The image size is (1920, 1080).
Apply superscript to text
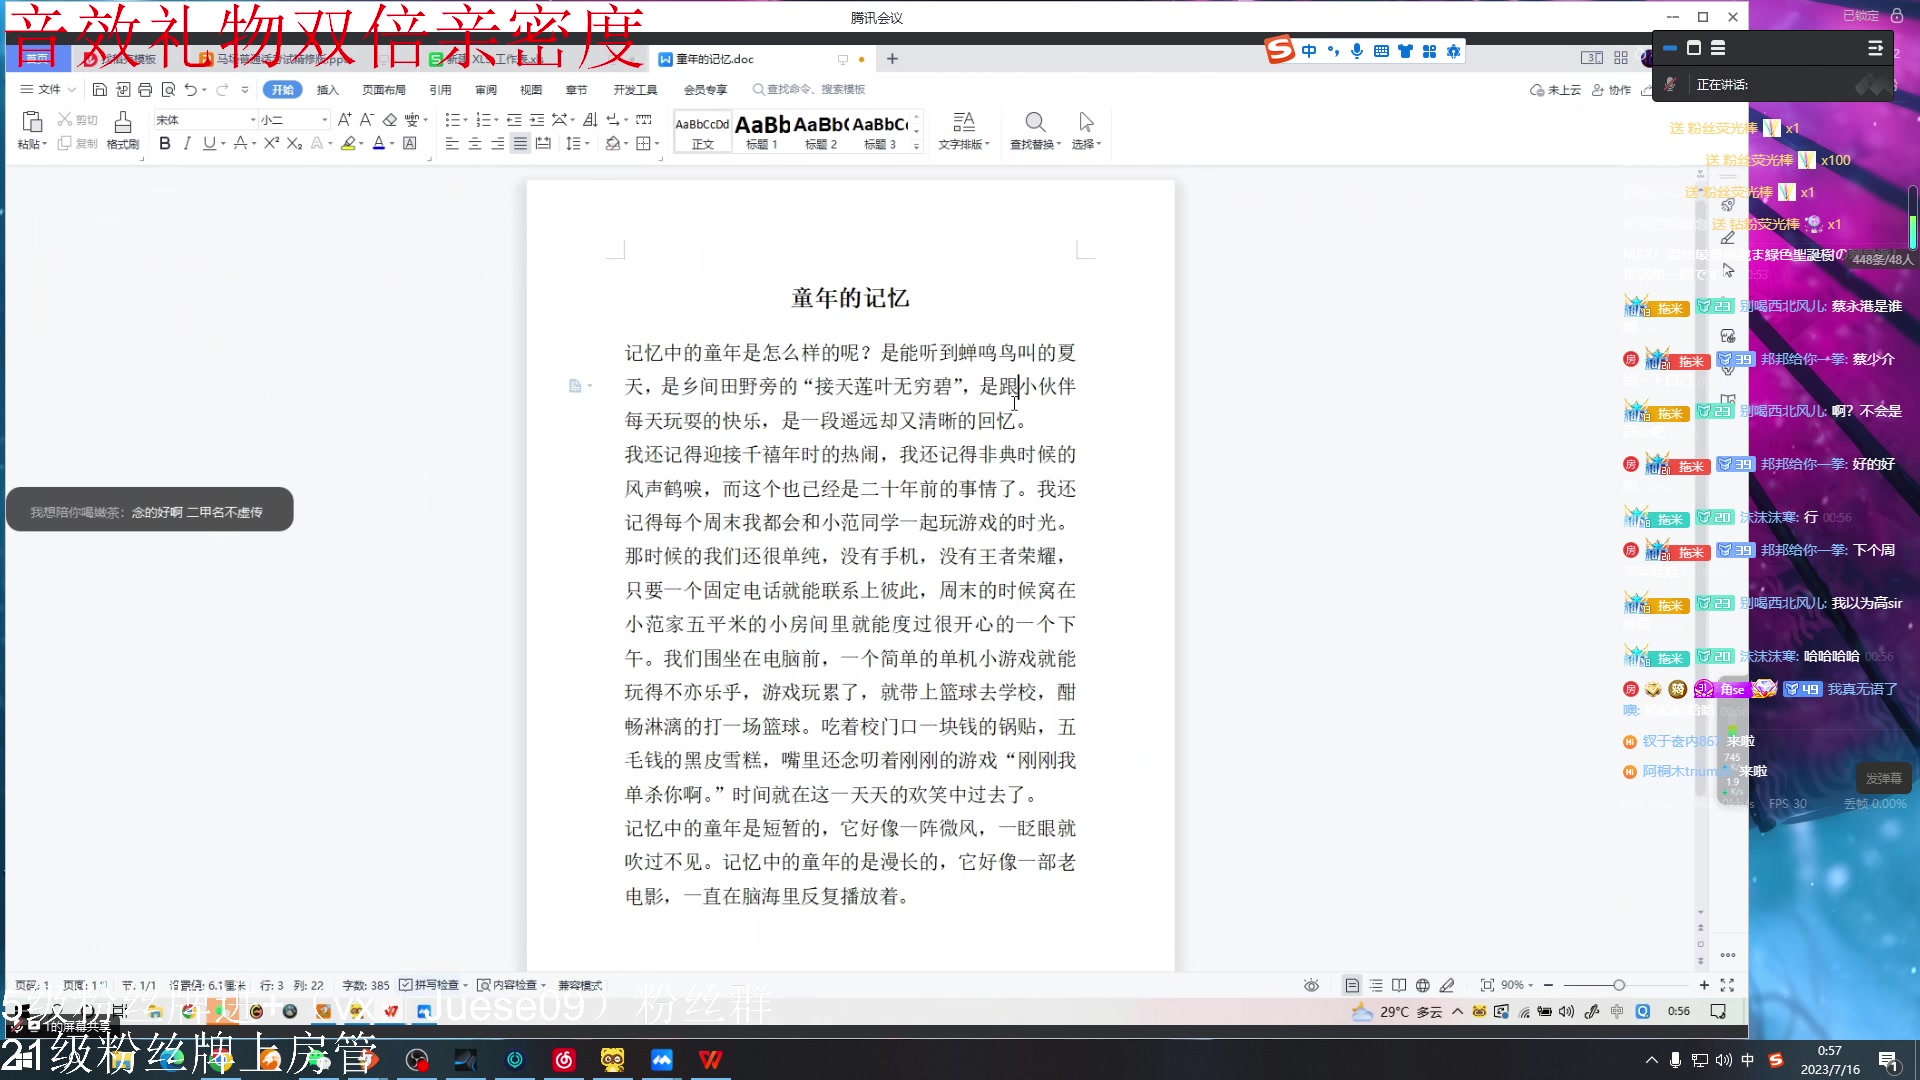click(271, 144)
